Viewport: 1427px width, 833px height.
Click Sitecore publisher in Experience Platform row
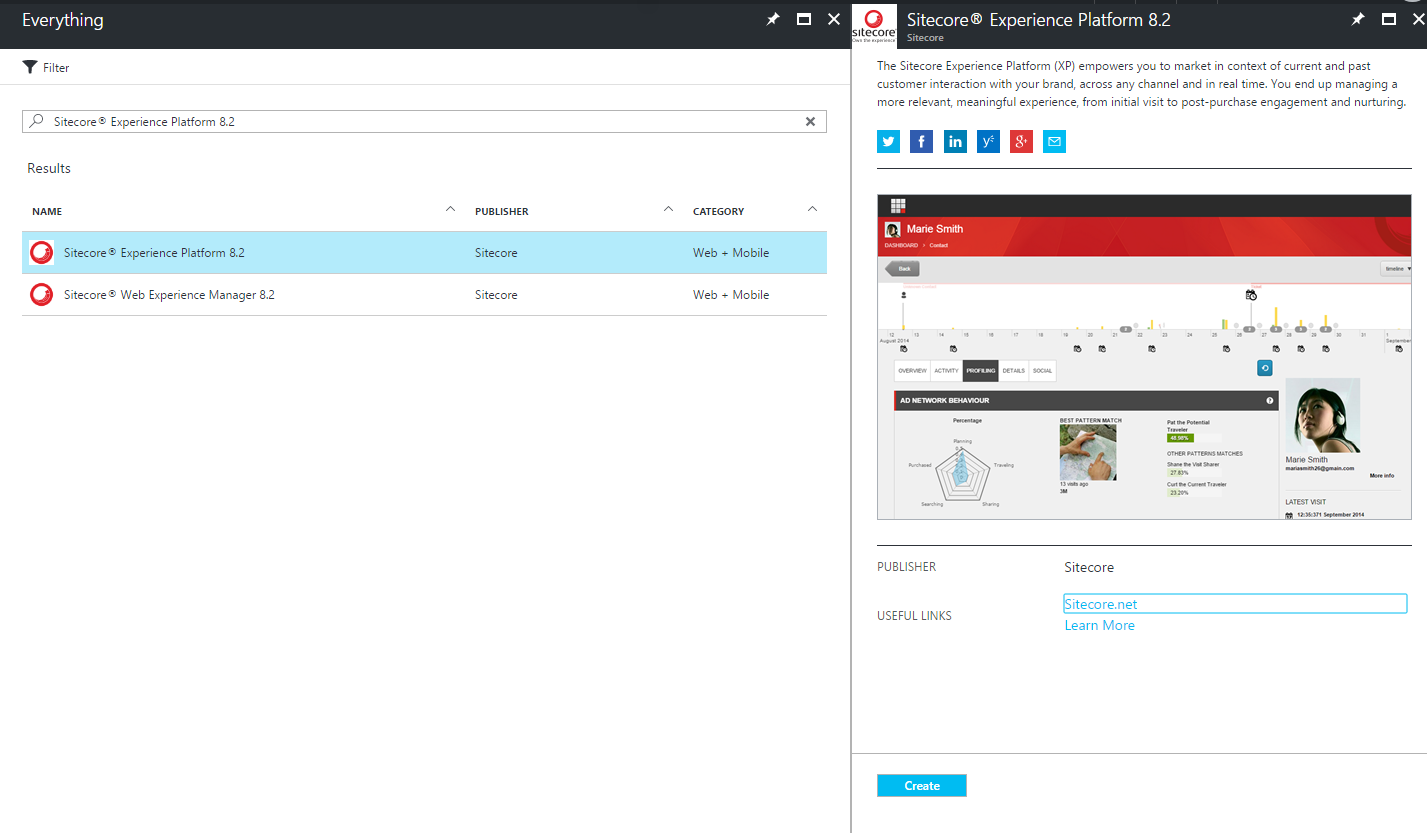tap(496, 253)
